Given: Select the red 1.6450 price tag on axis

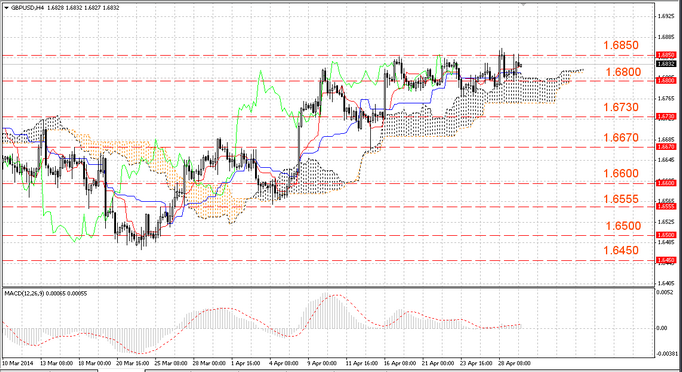Looking at the screenshot, I should pos(665,260).
